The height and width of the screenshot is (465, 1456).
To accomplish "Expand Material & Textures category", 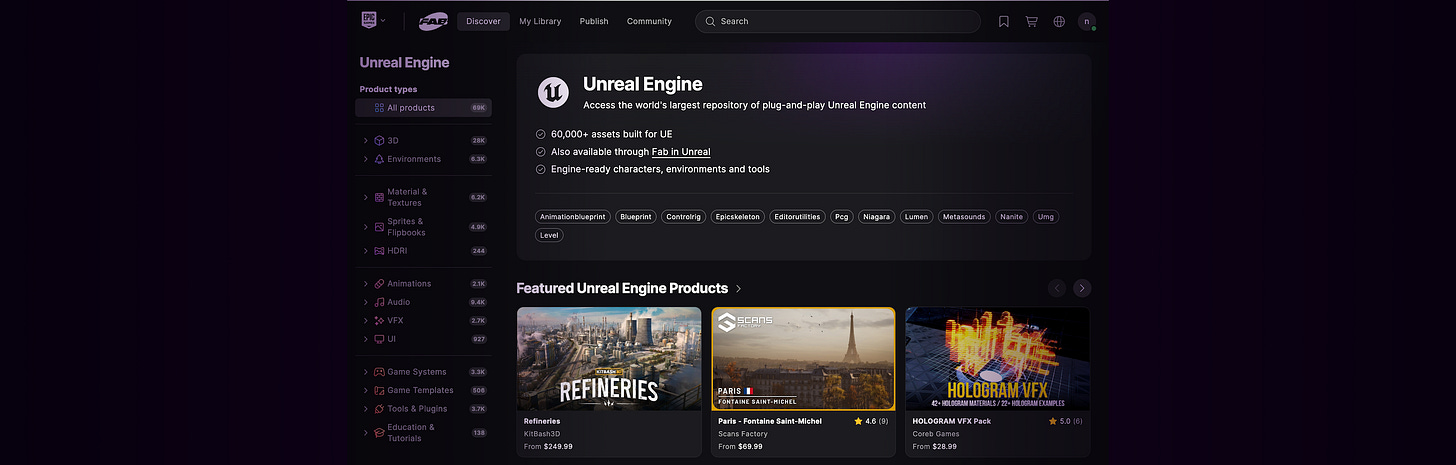I will 366,197.
